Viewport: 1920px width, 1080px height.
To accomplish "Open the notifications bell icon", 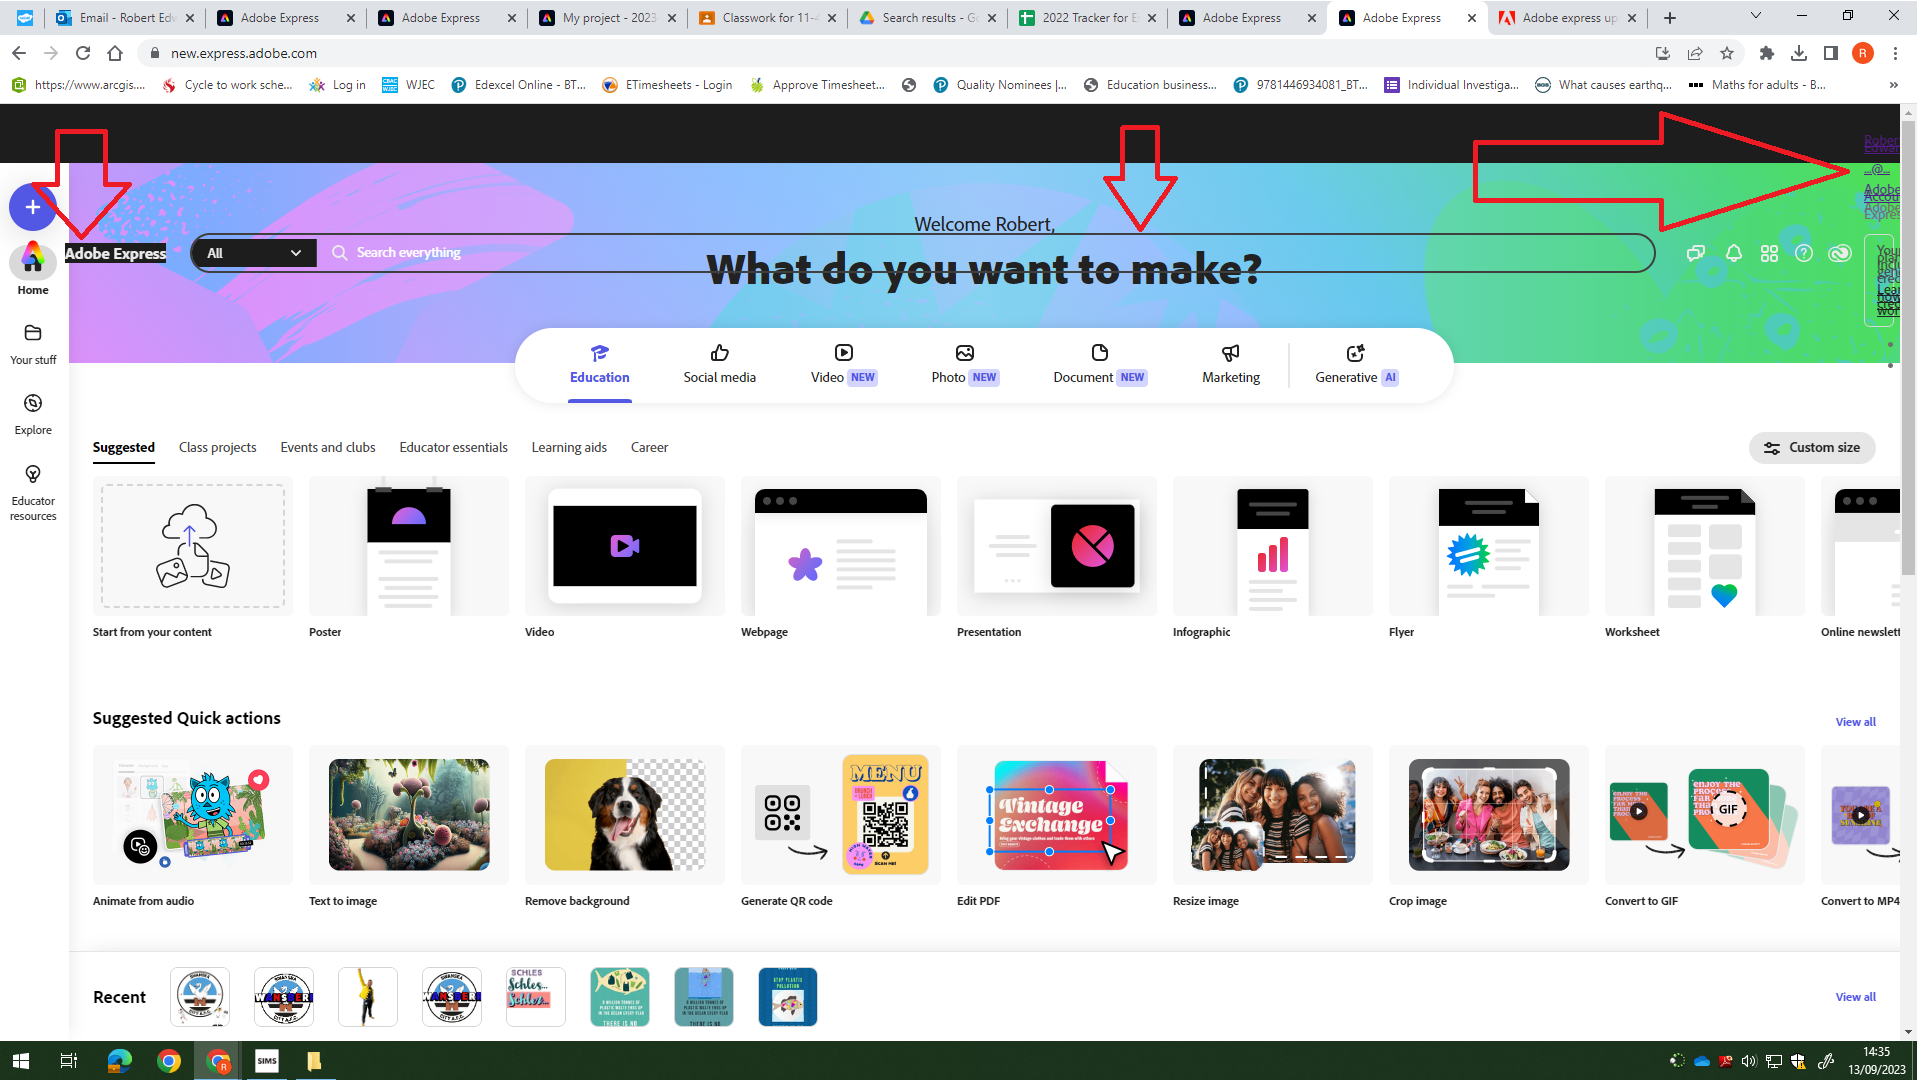I will 1733,253.
